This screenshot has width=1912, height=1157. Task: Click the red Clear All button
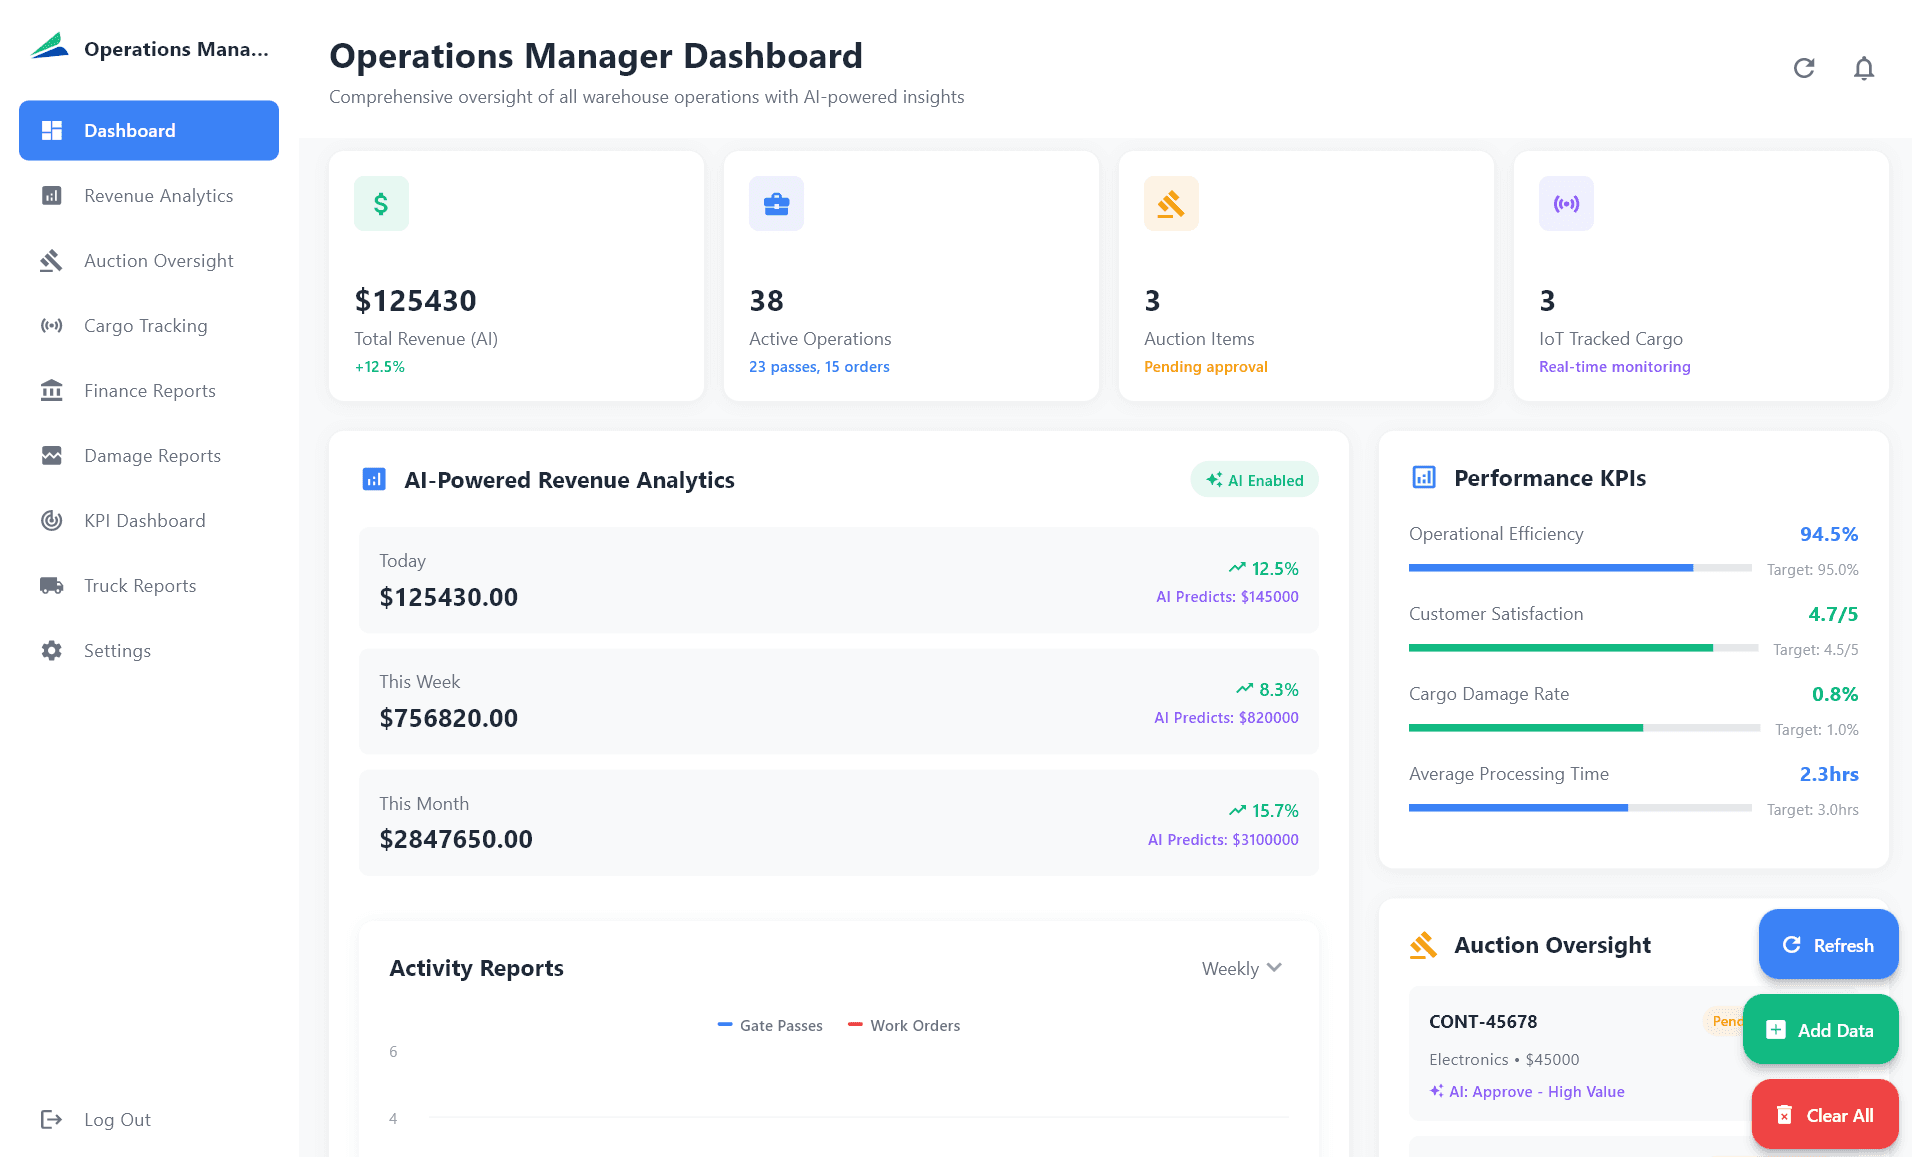(1824, 1114)
